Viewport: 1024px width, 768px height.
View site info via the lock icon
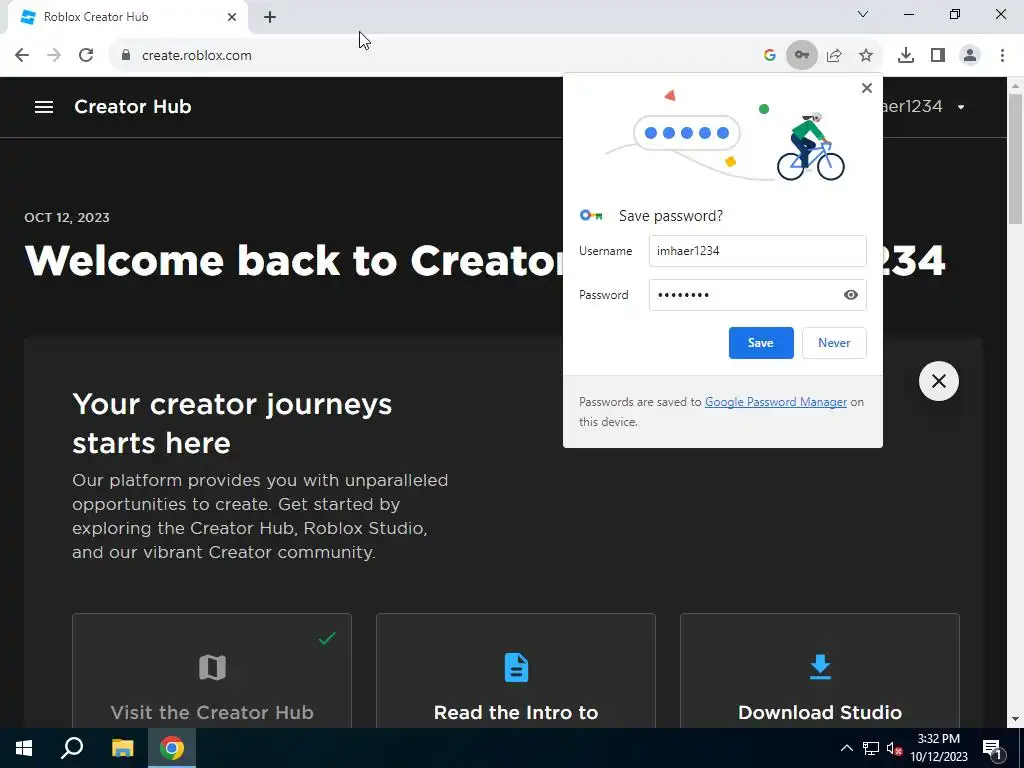click(126, 56)
